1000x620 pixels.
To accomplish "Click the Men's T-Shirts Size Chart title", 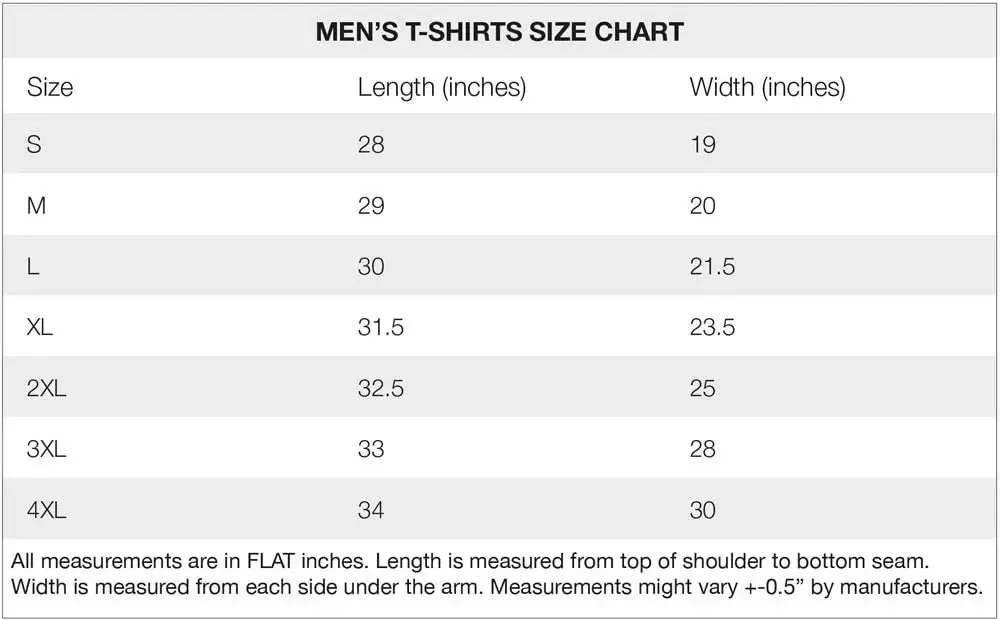I will [499, 31].
